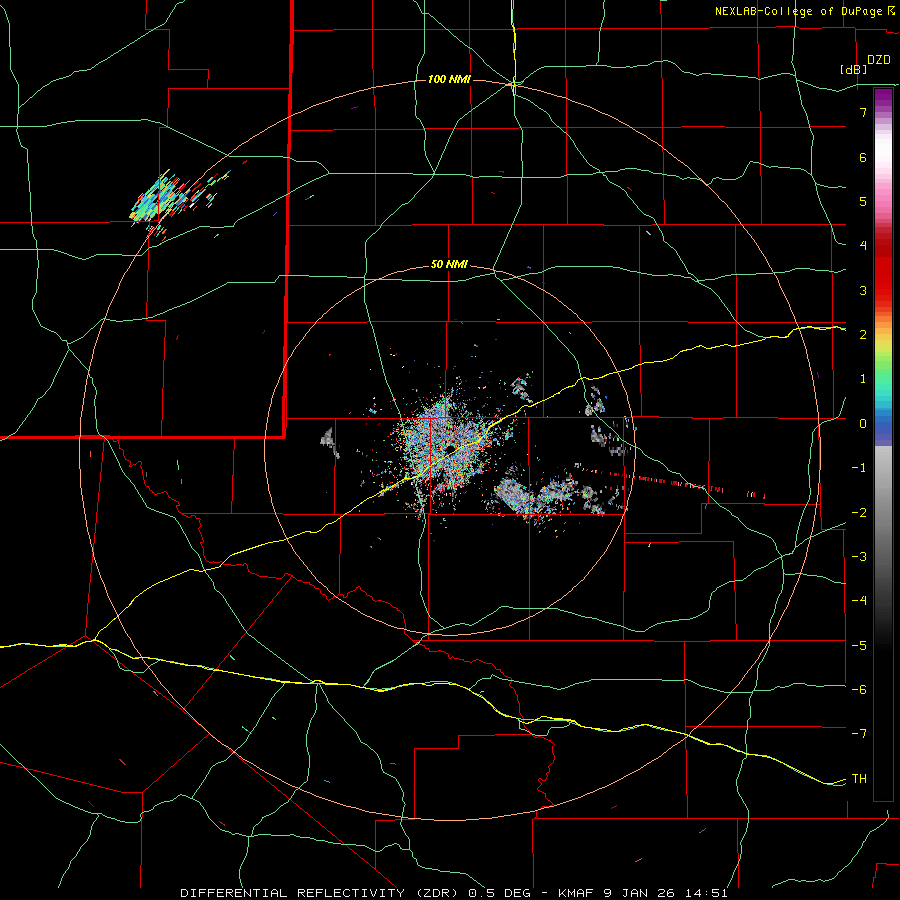Image resolution: width=900 pixels, height=900 pixels.
Task: Click the 0 tick label on the scale
Action: (863, 424)
